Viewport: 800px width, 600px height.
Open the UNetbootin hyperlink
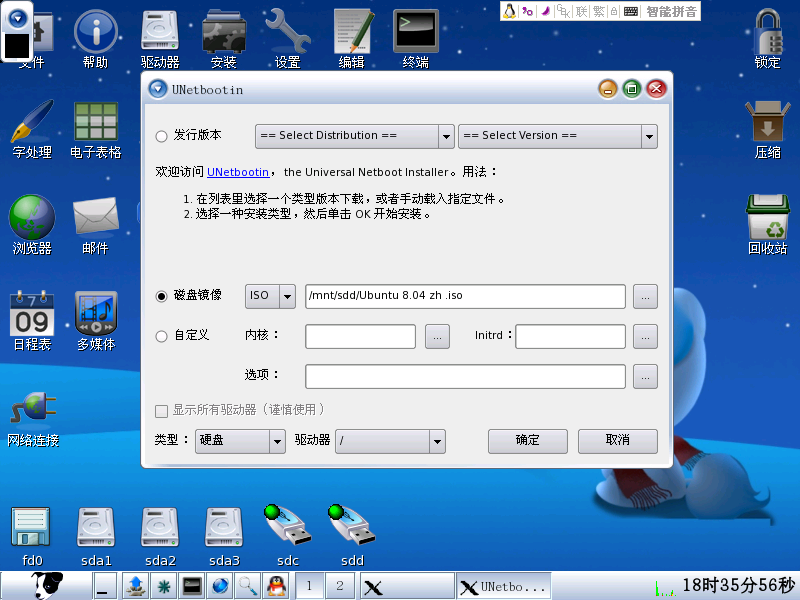pos(238,172)
